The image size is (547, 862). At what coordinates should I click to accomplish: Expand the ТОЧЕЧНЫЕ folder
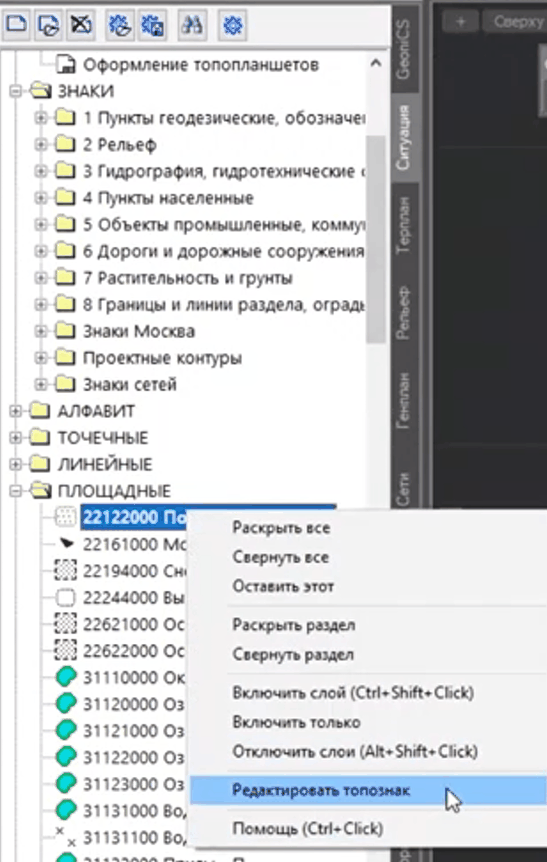(x=16, y=438)
